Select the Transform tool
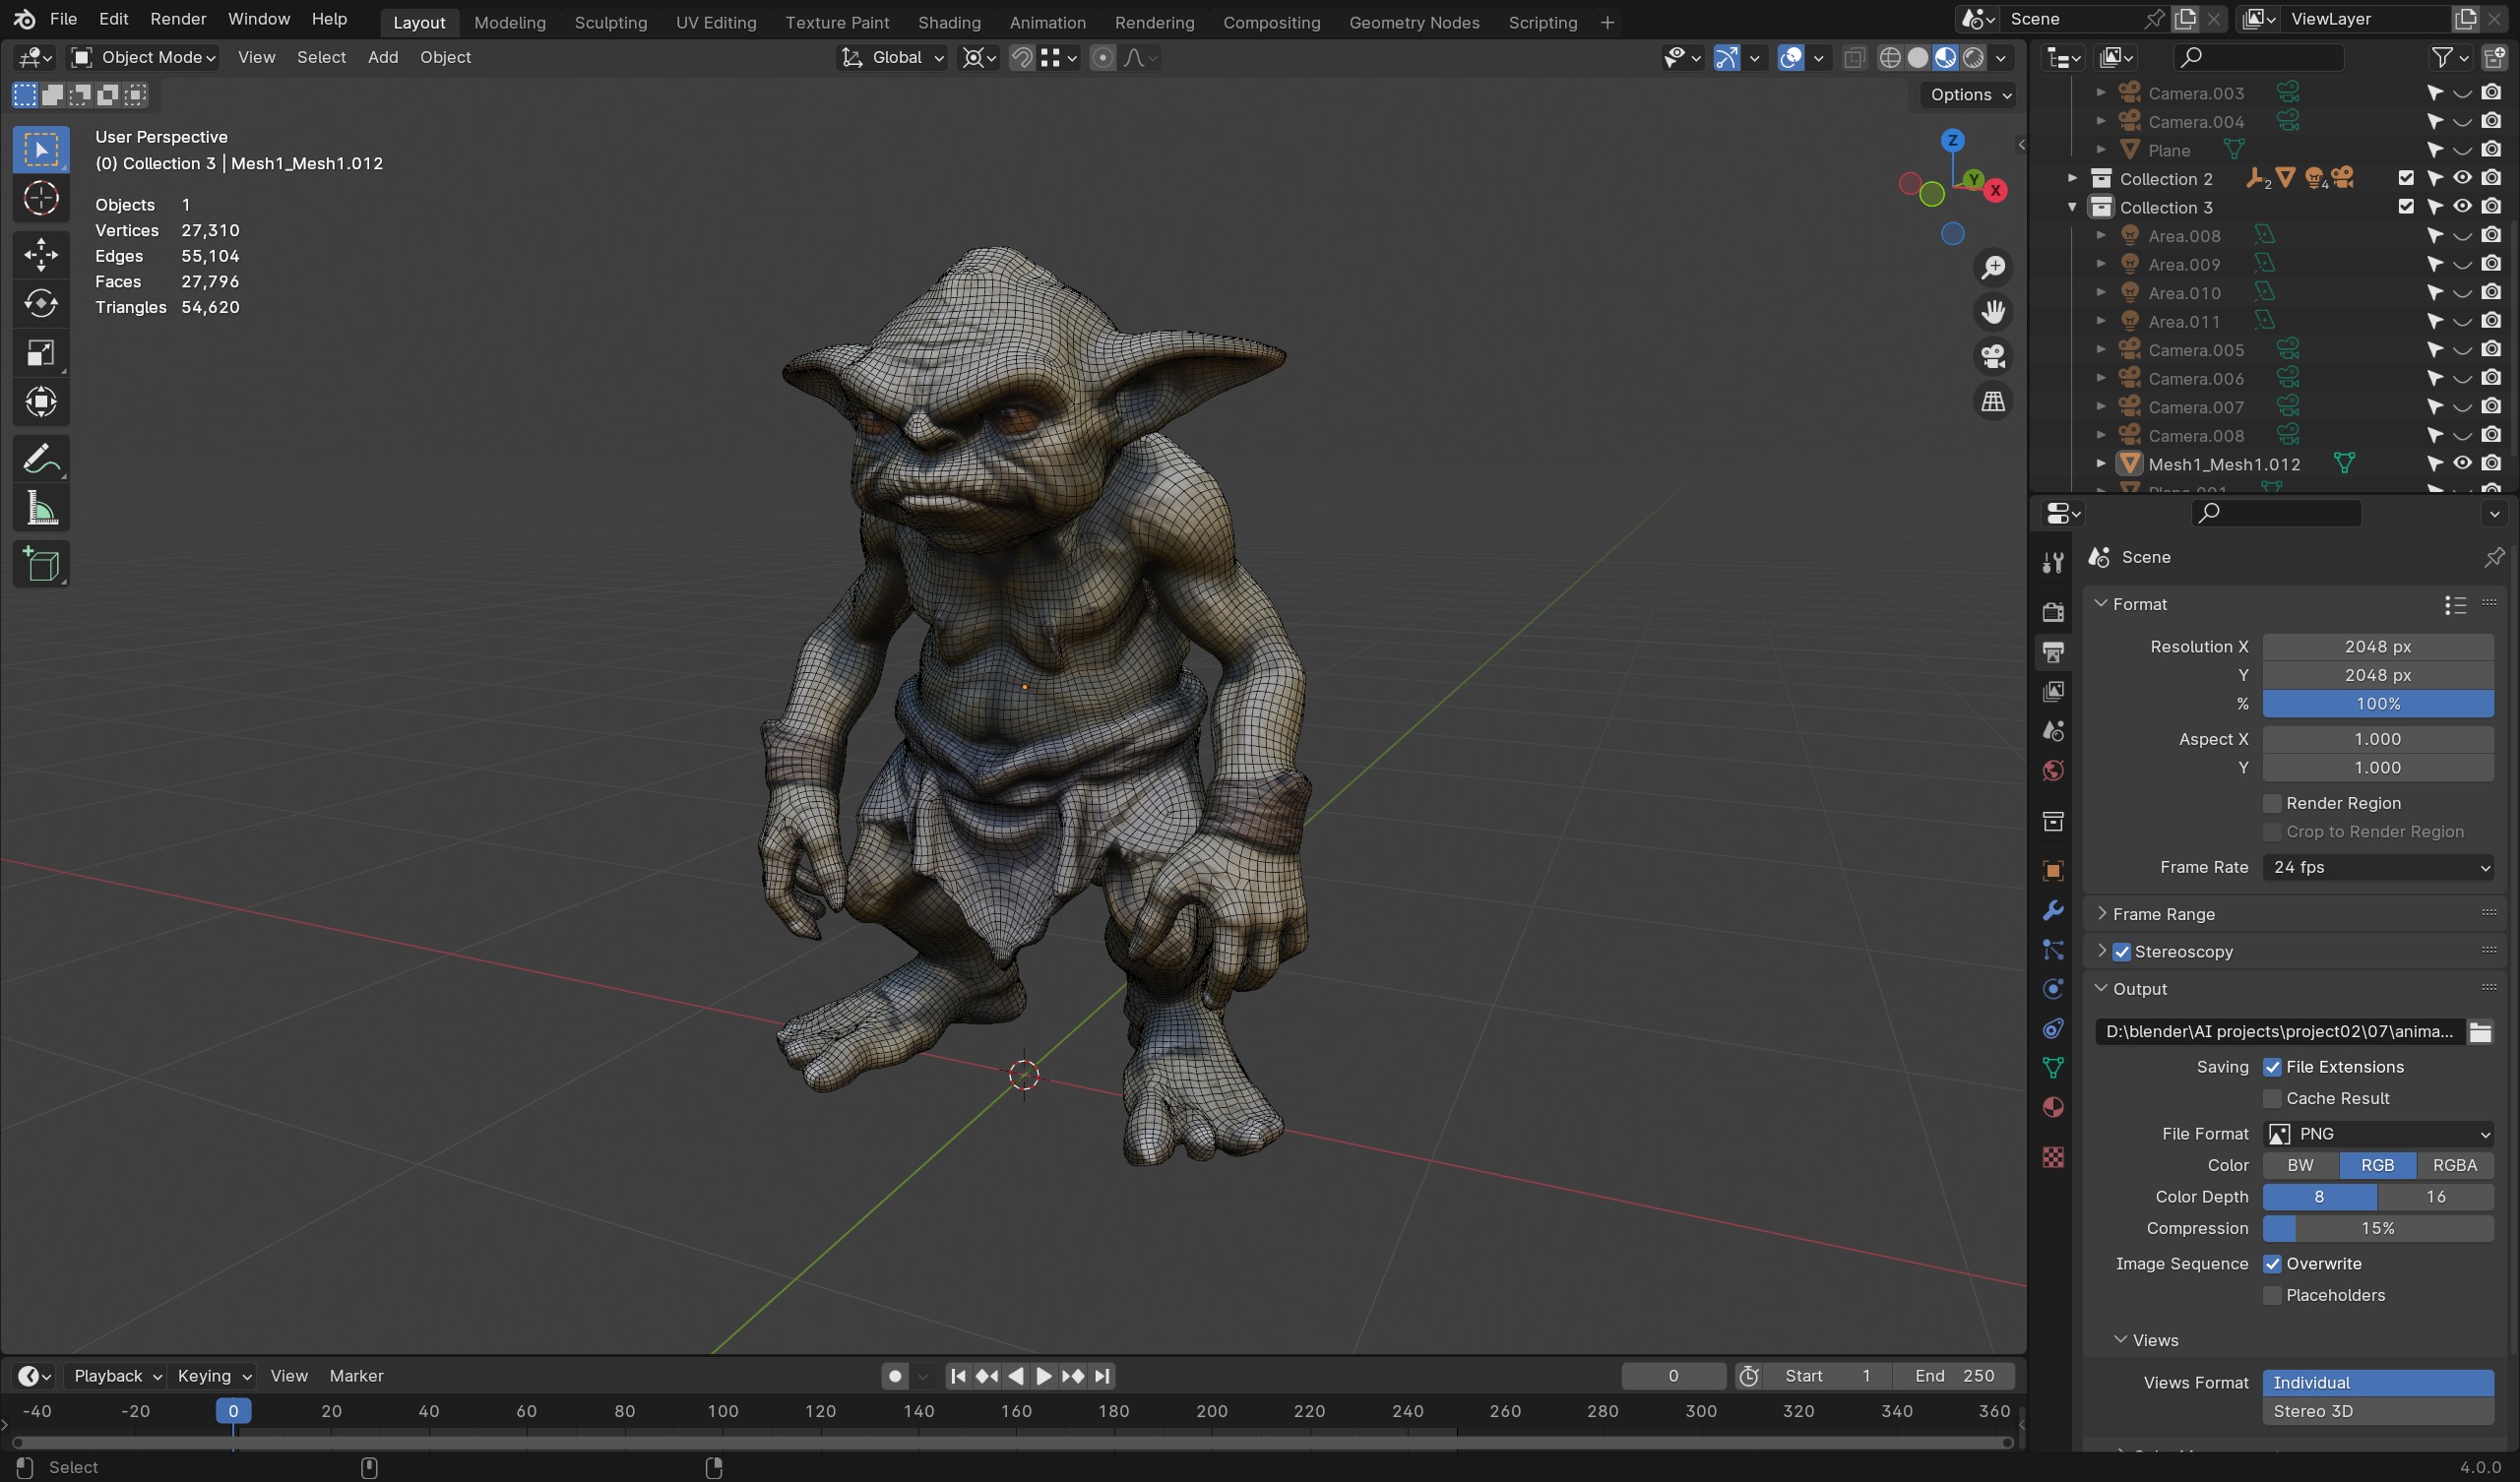This screenshot has height=1482, width=2520. pyautogui.click(x=41, y=402)
